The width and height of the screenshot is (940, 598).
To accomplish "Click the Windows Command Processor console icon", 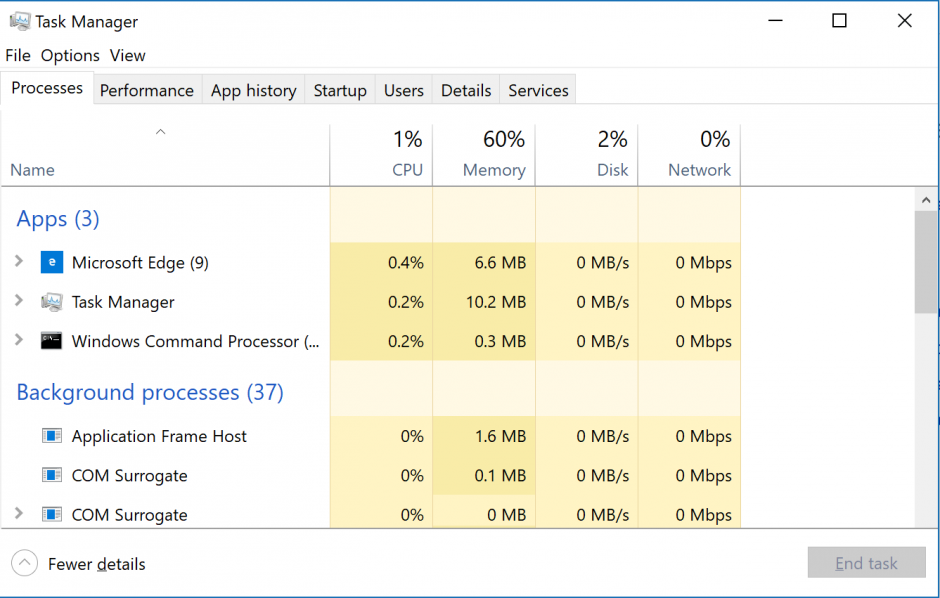I will pos(51,341).
